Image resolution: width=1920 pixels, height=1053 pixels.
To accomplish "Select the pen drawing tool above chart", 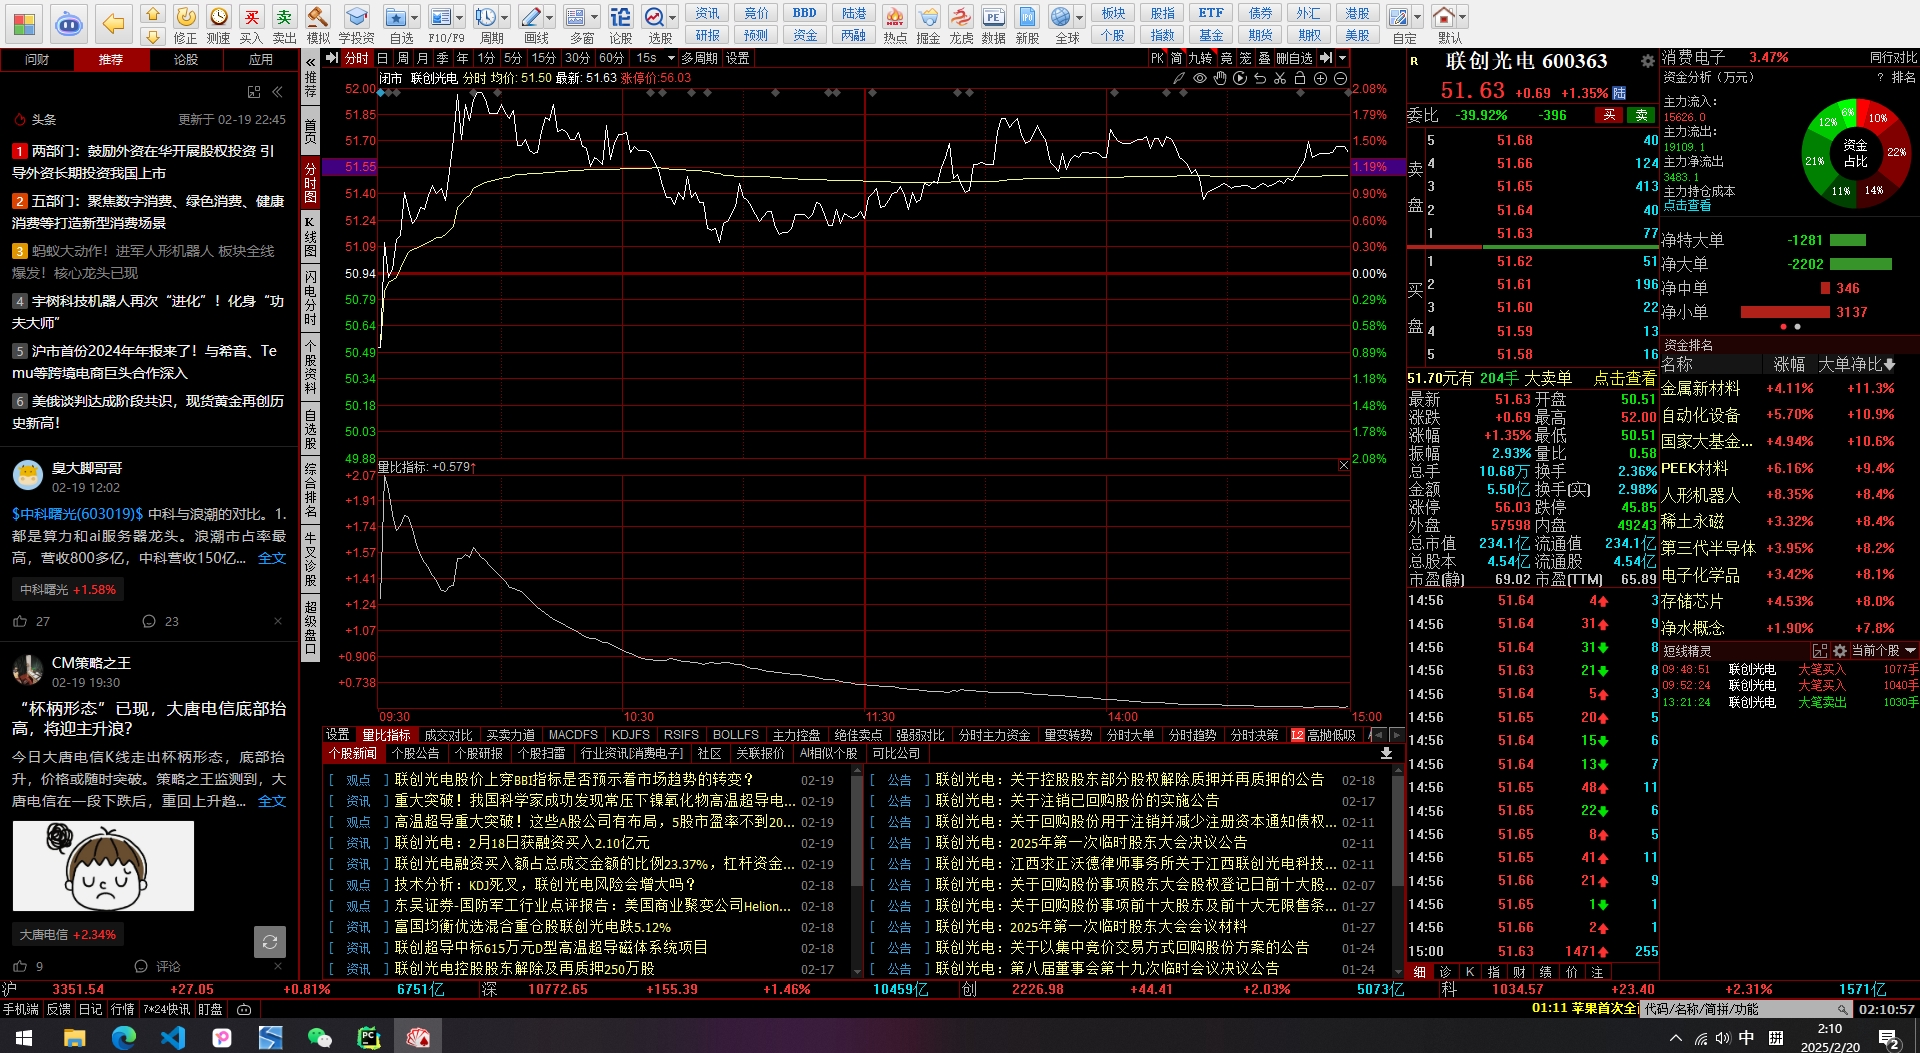I will [1179, 78].
